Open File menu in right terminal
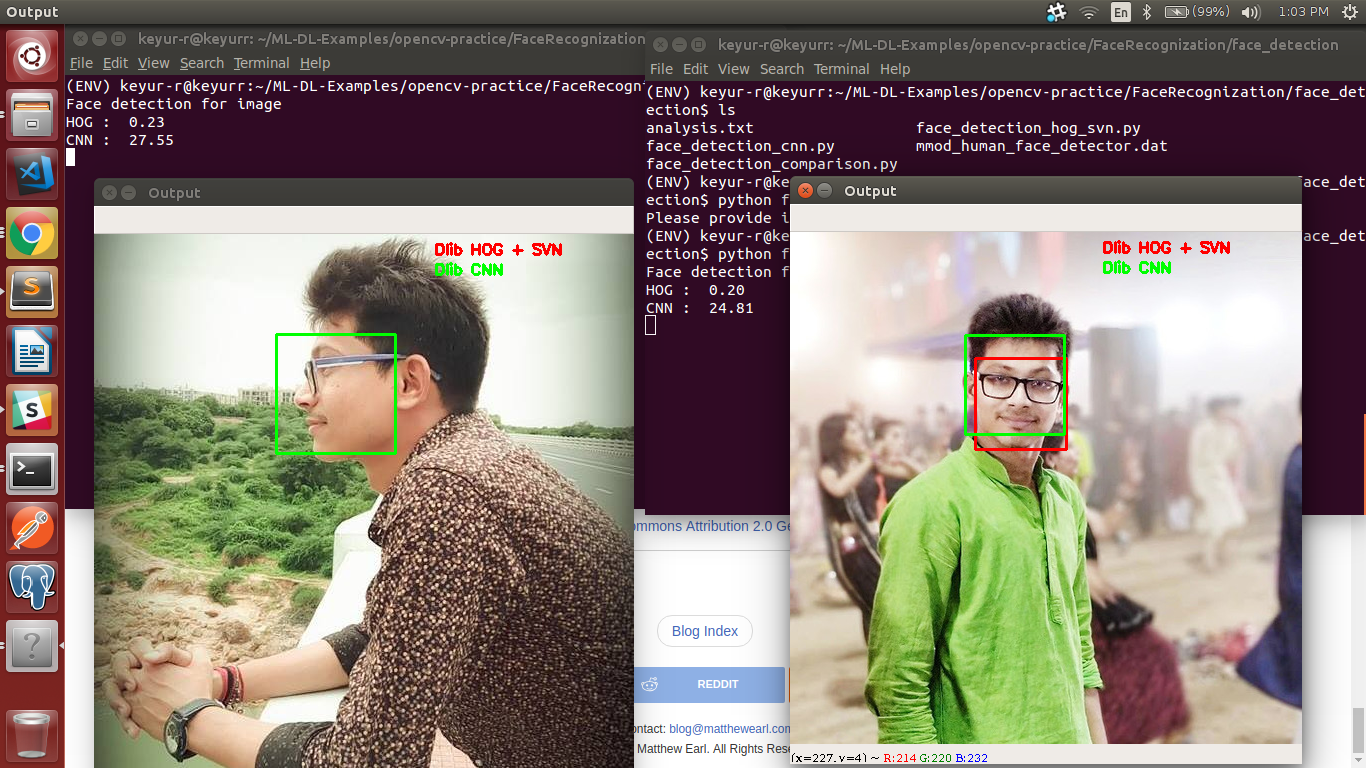This screenshot has width=1366, height=768. pos(662,69)
